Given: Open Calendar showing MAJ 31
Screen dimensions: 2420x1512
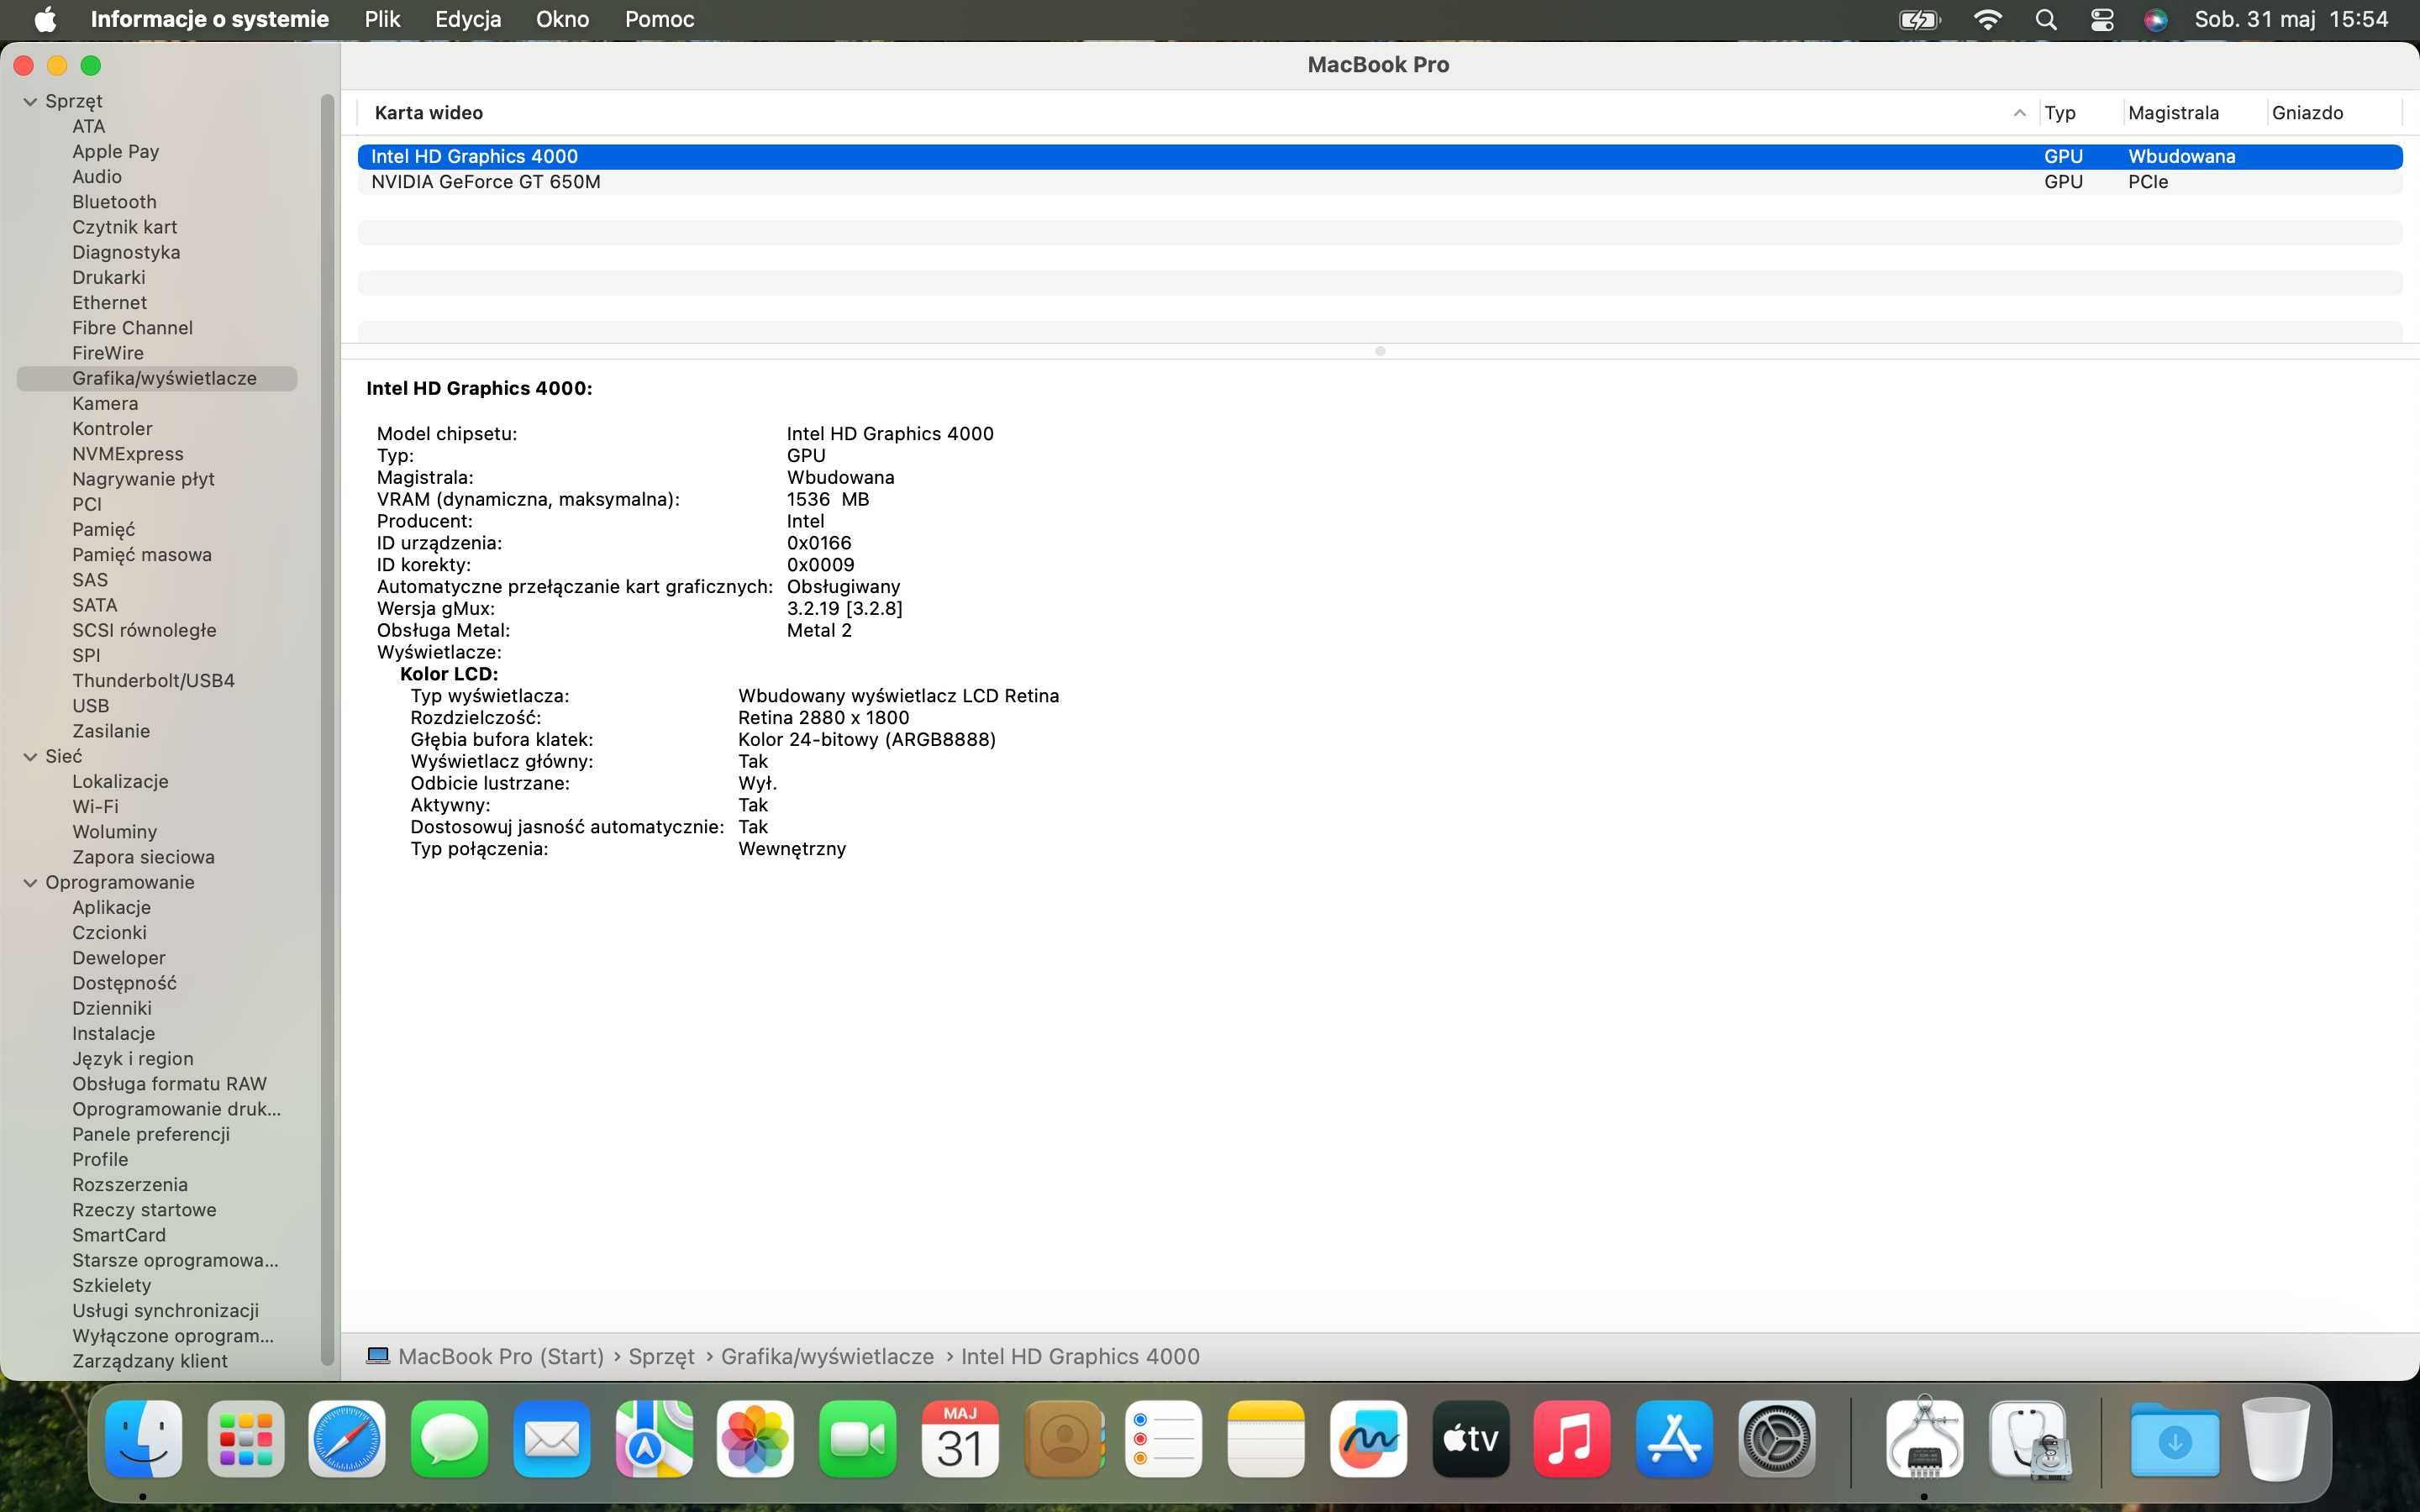Looking at the screenshot, I should coord(960,1439).
